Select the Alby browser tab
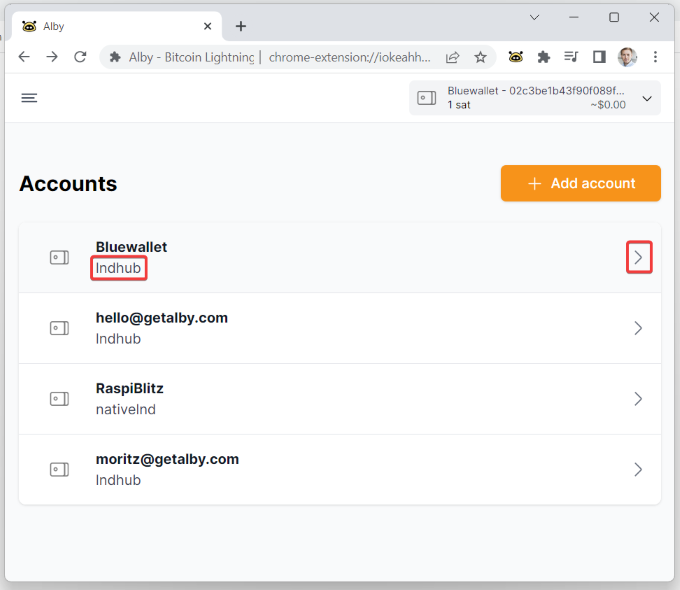Image resolution: width=680 pixels, height=590 pixels. [x=117, y=26]
